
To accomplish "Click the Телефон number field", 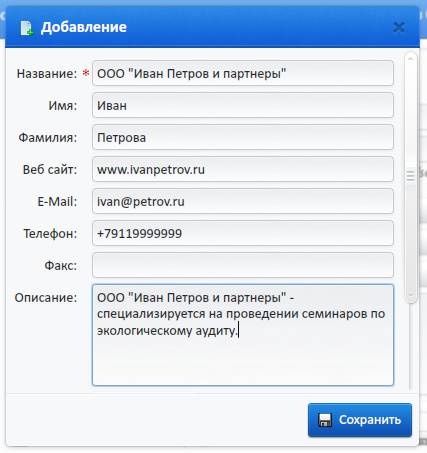I will [x=243, y=233].
